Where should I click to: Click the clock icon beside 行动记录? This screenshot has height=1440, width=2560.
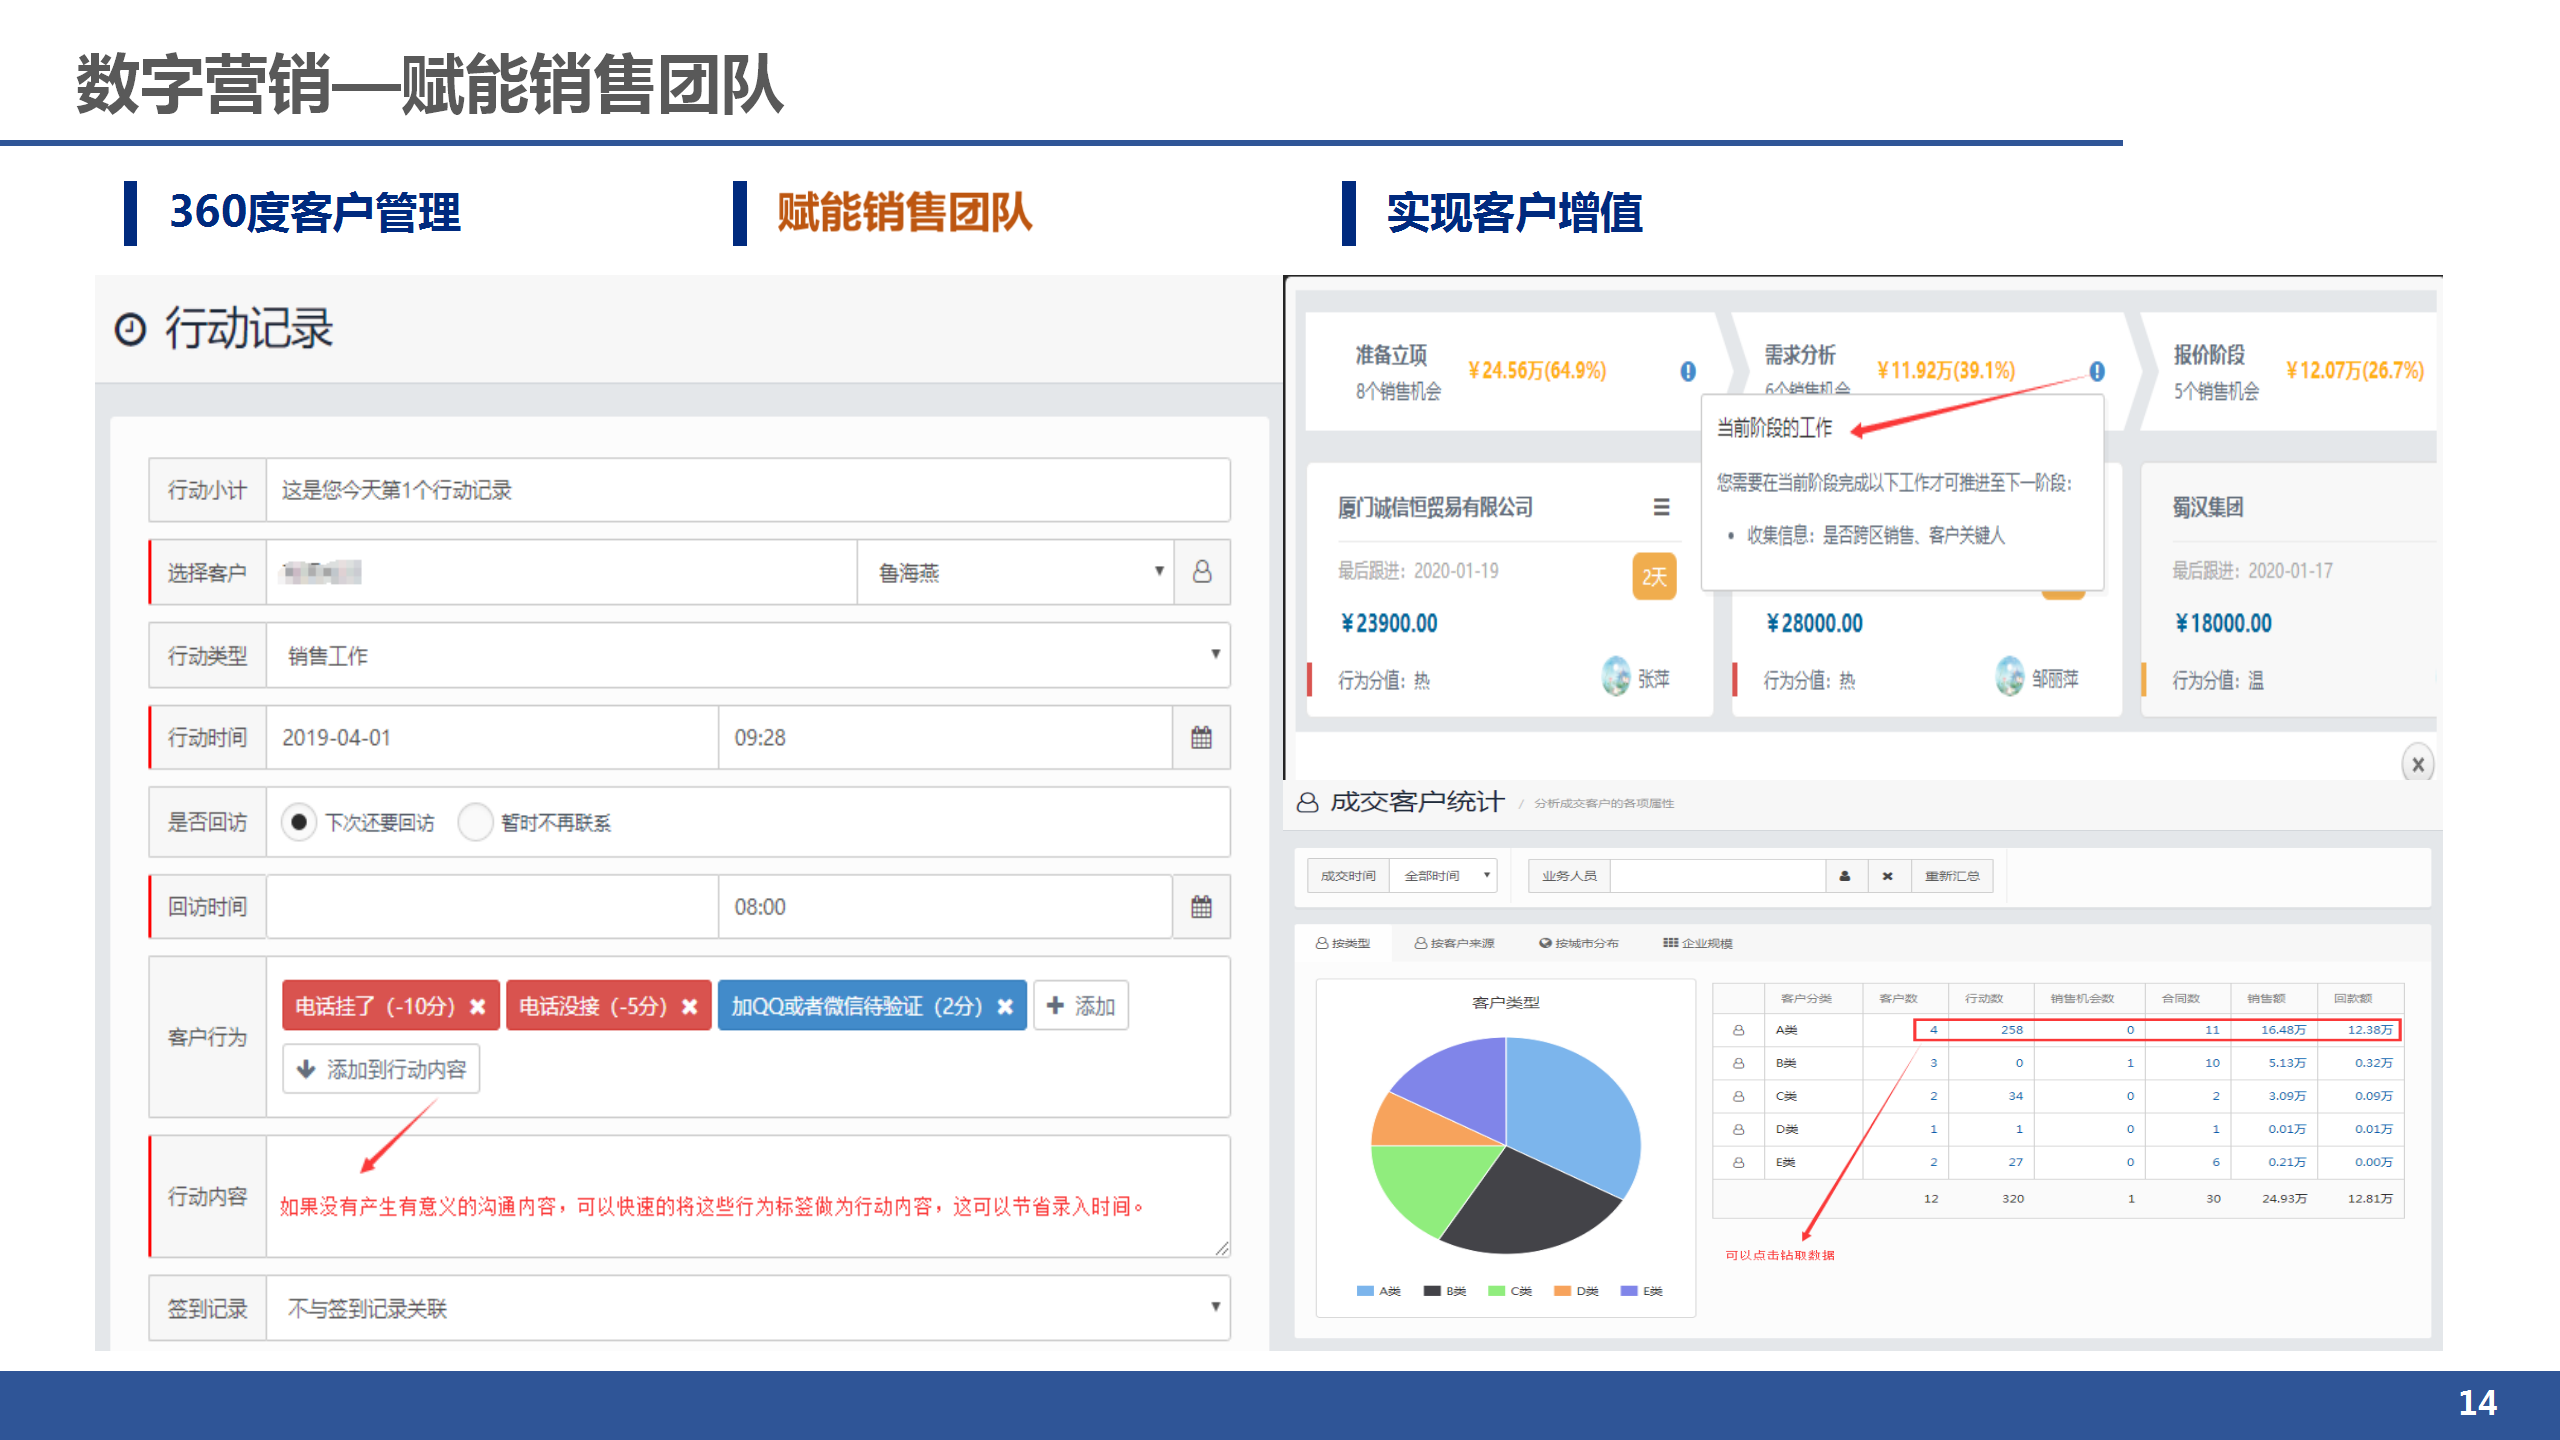[x=130, y=329]
